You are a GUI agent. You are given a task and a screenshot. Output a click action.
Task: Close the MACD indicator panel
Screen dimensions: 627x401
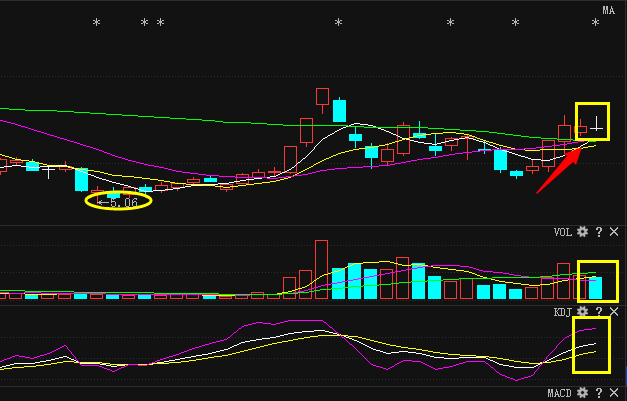[x=613, y=394]
